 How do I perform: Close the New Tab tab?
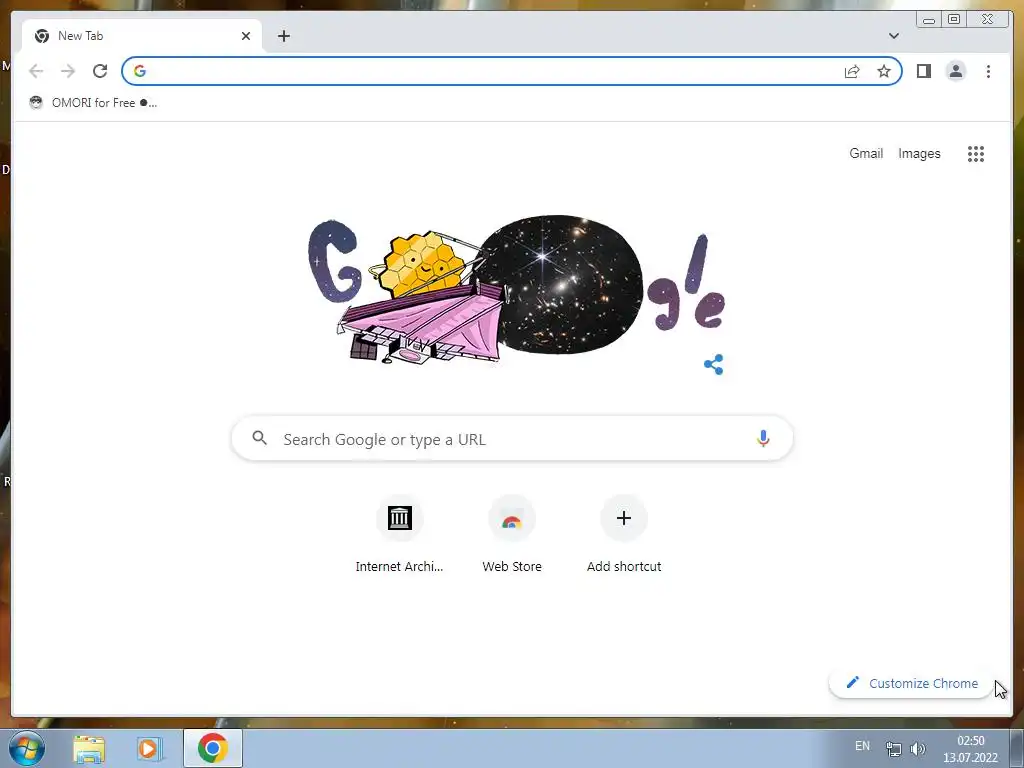click(246, 36)
